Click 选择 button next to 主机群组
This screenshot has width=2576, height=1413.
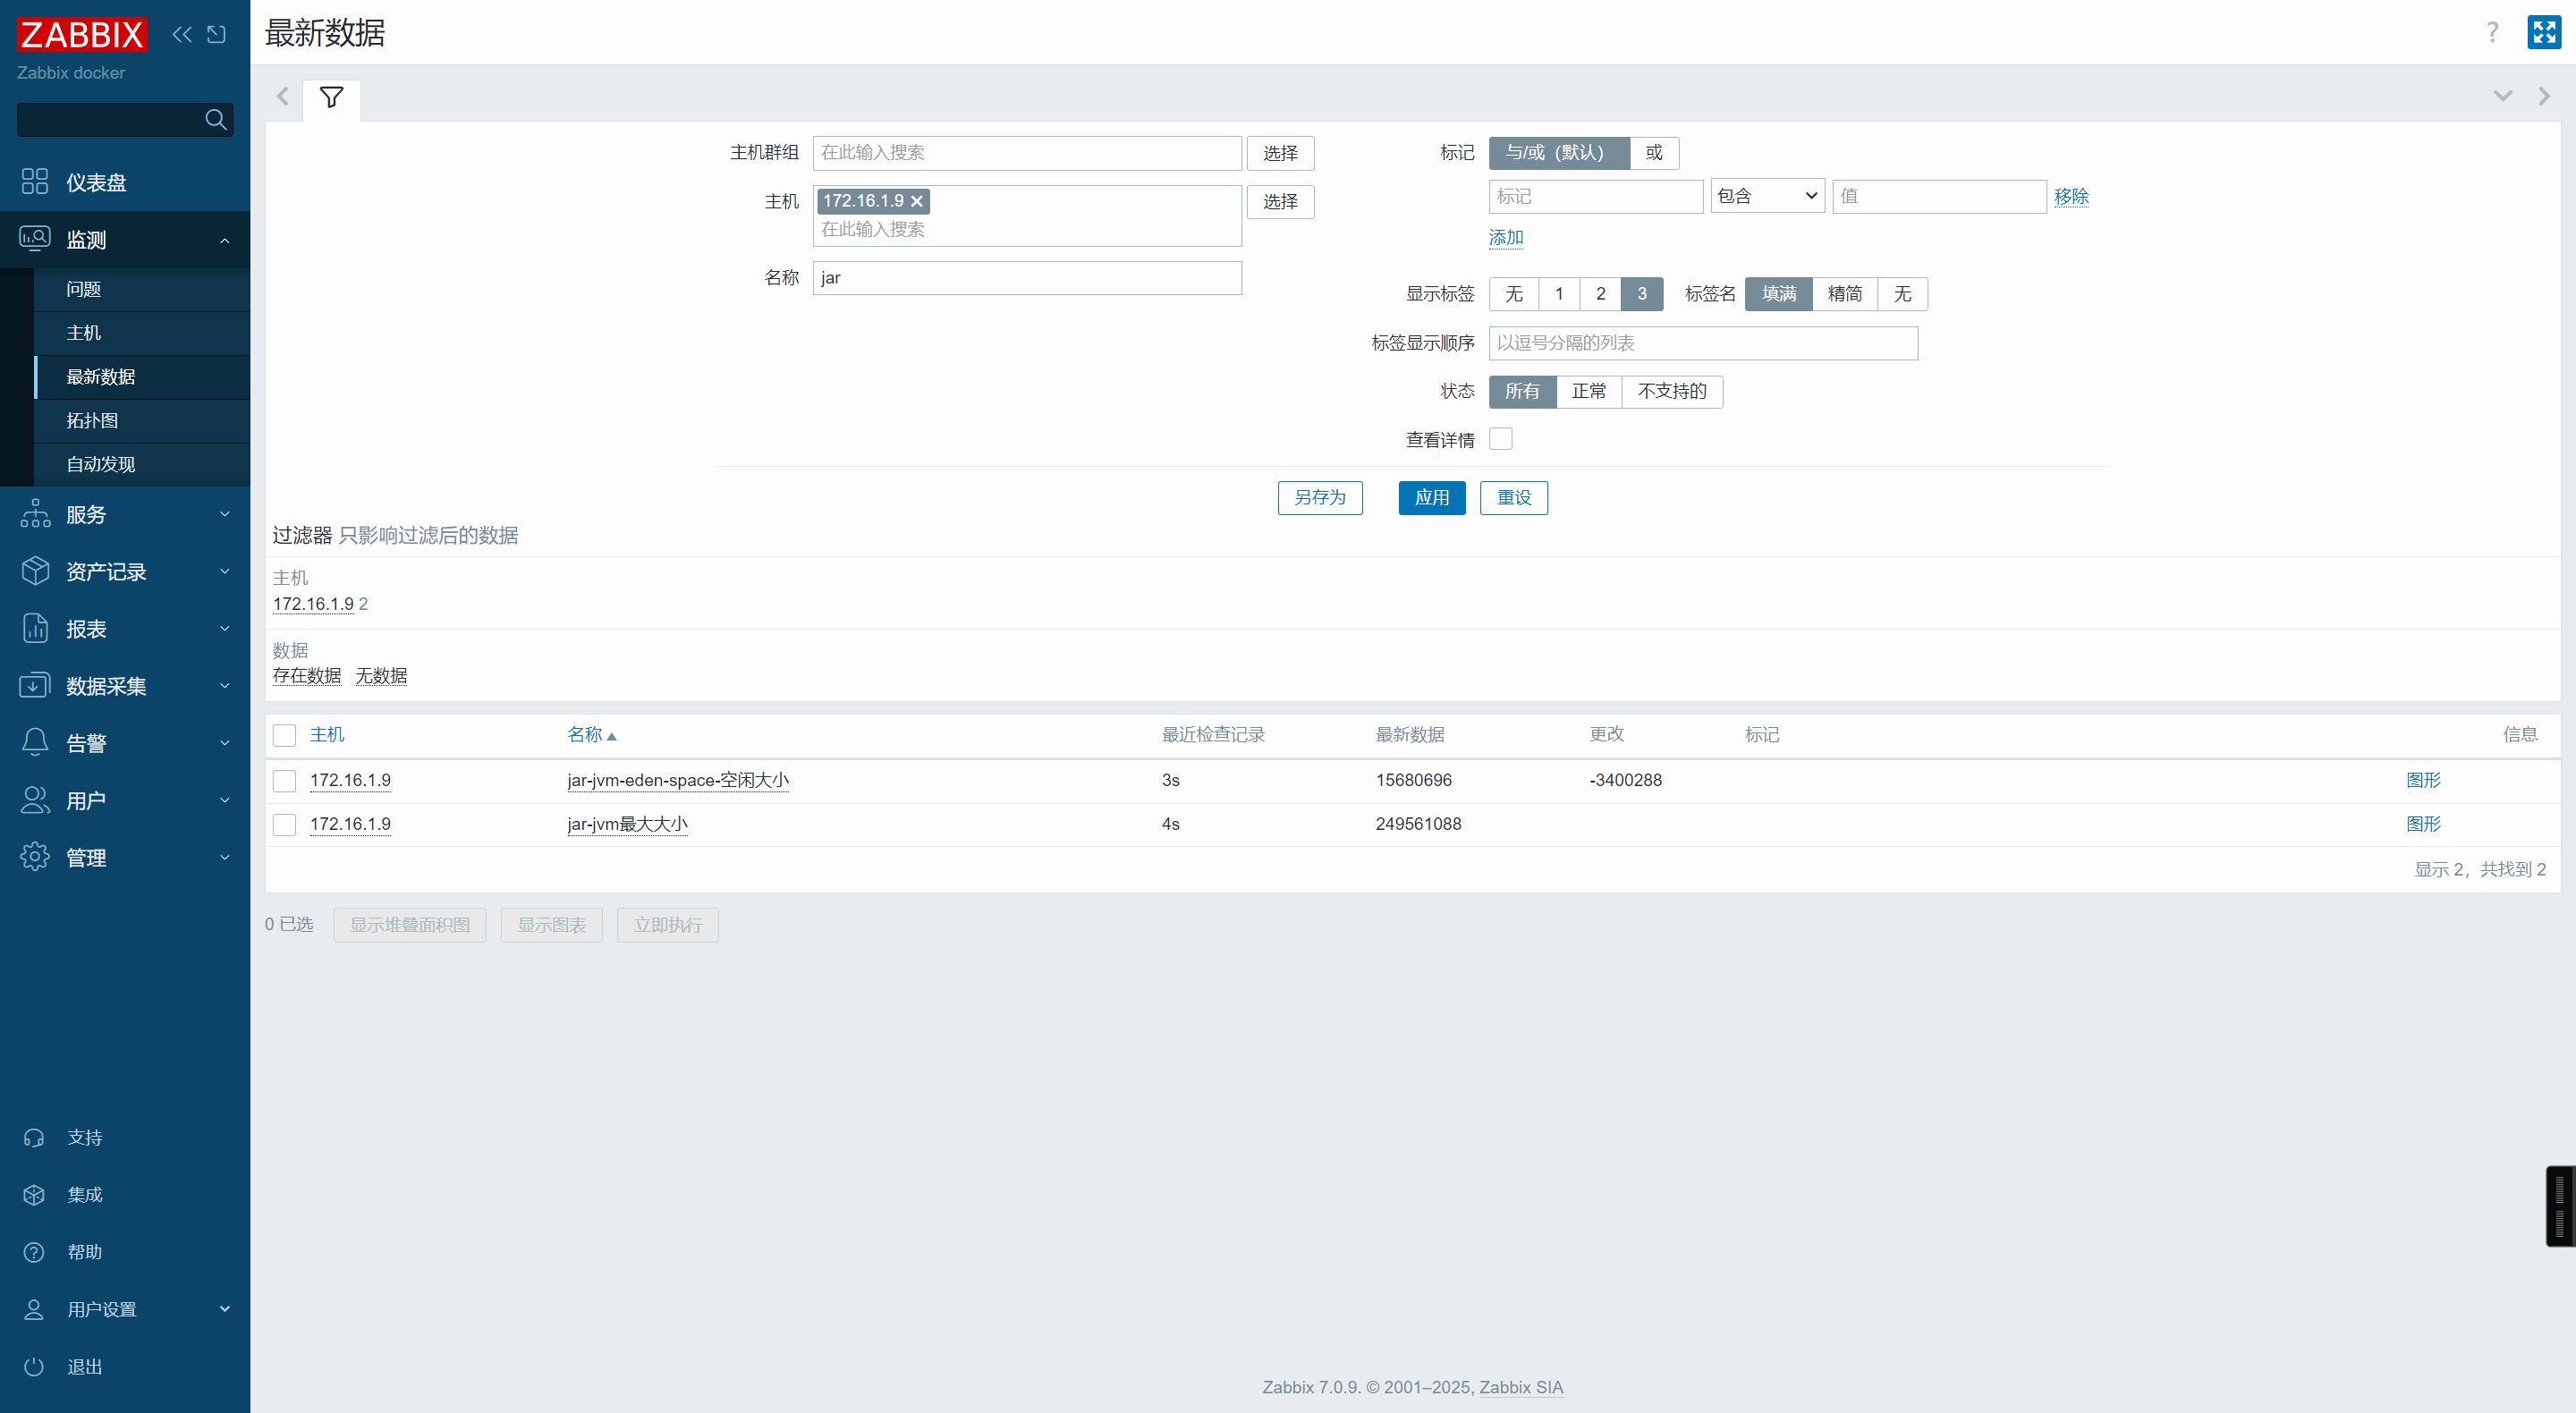(x=1280, y=154)
